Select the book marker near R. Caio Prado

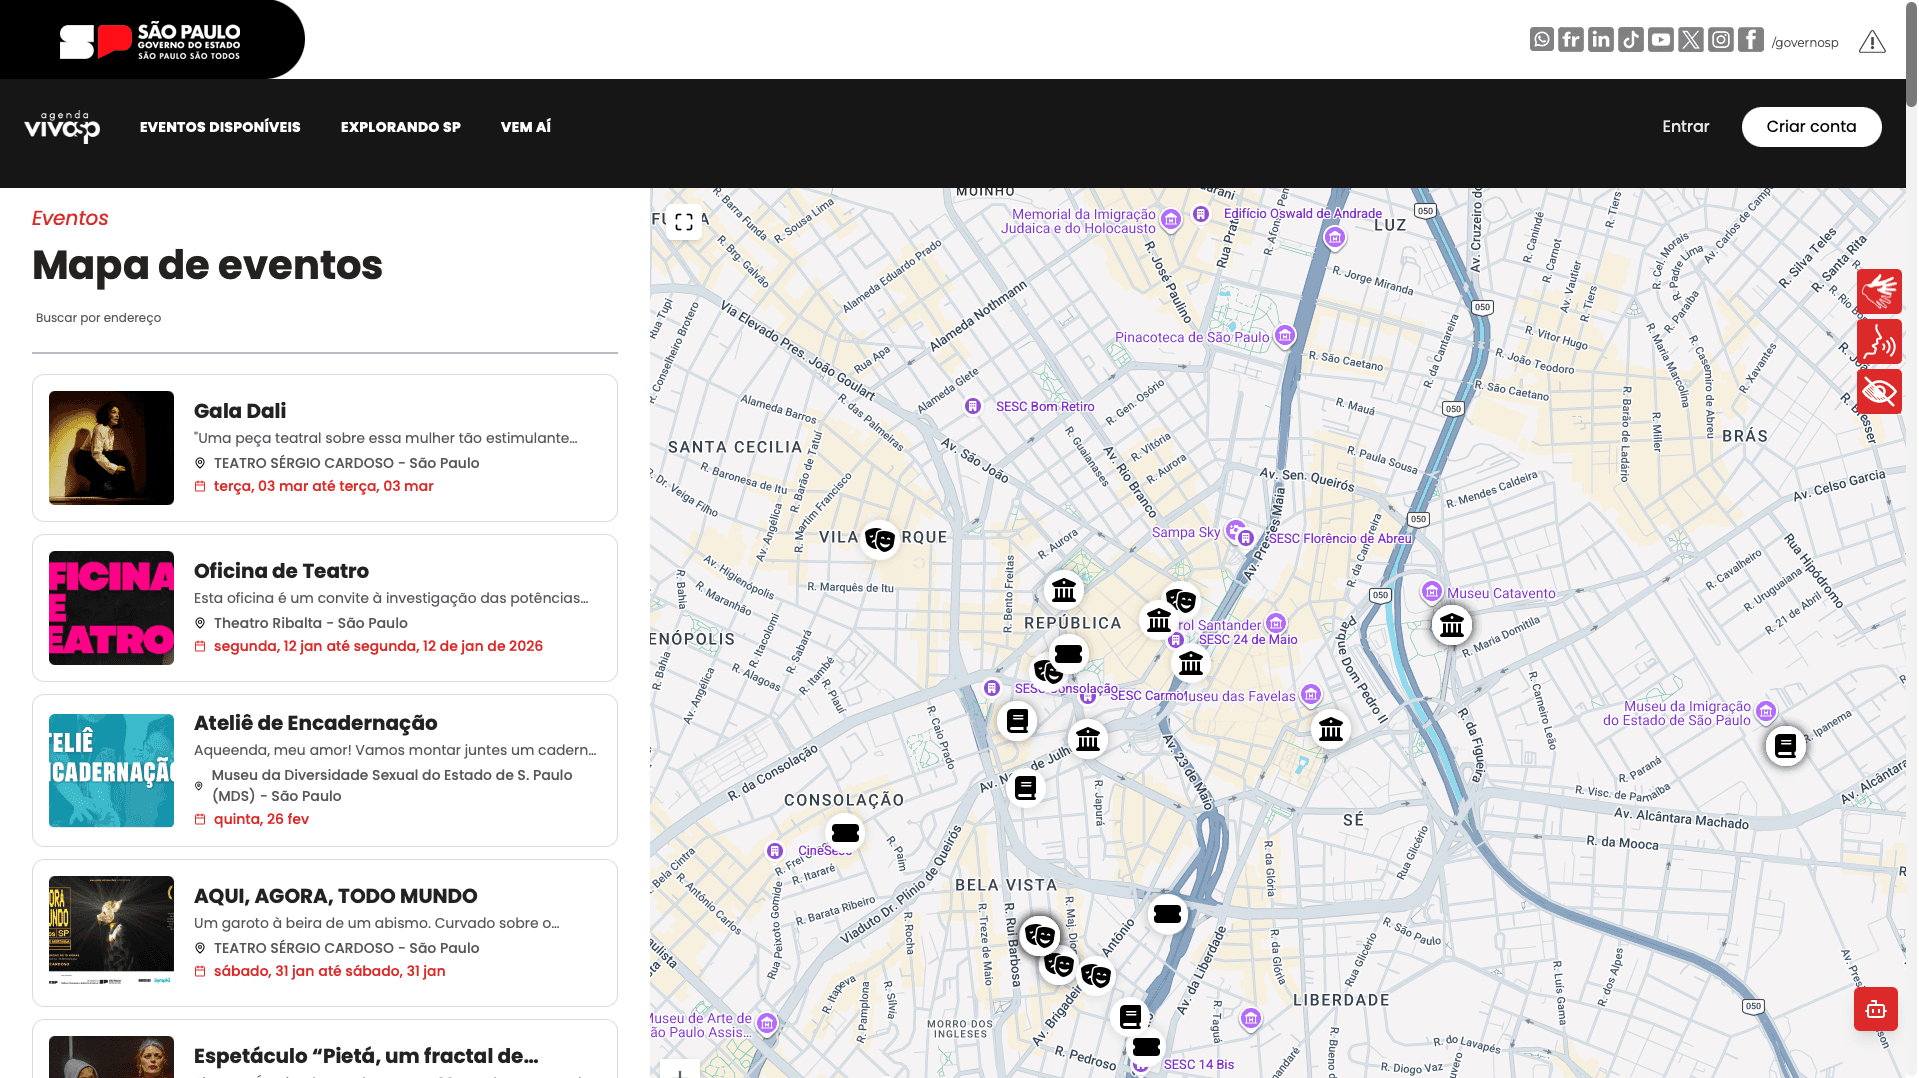click(1018, 721)
